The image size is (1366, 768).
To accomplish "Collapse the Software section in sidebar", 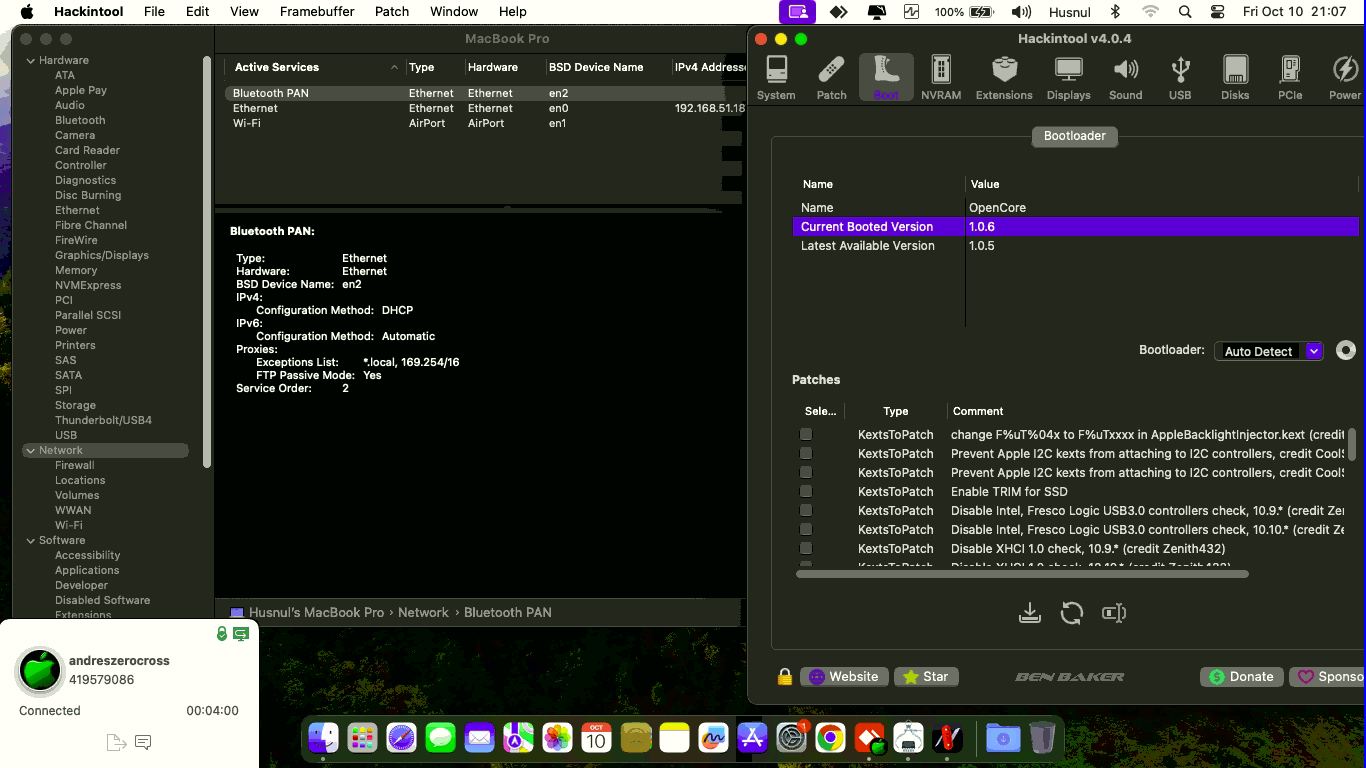I will point(30,540).
